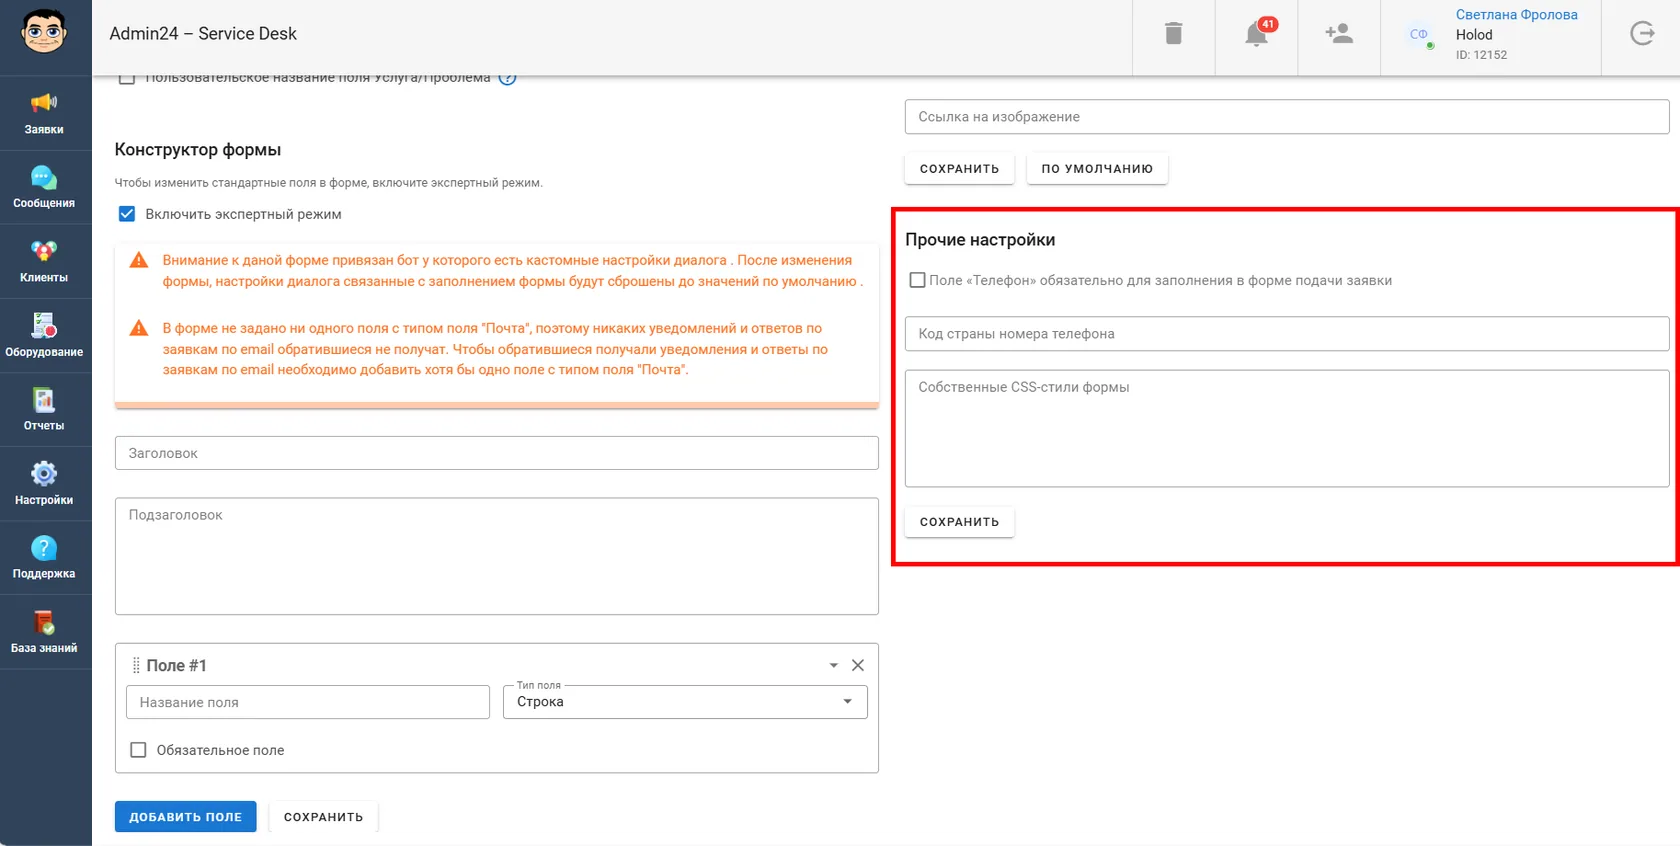
Task: Open the Заявки sidebar section
Action: [45, 113]
